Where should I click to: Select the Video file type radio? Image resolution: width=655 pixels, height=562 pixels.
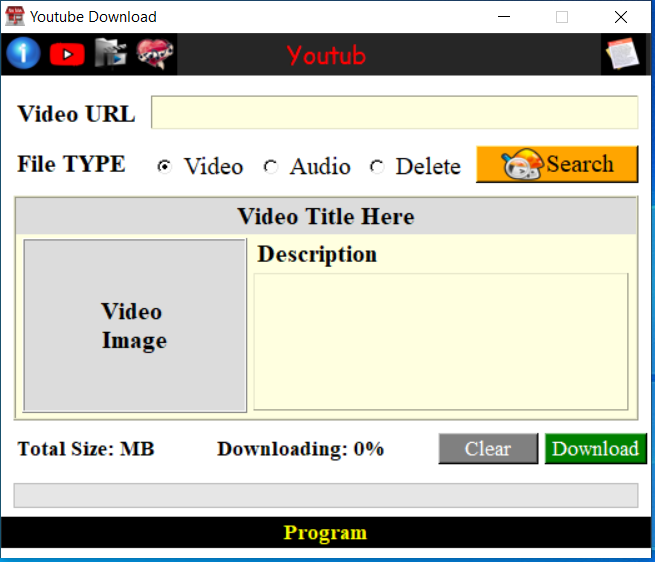point(164,167)
